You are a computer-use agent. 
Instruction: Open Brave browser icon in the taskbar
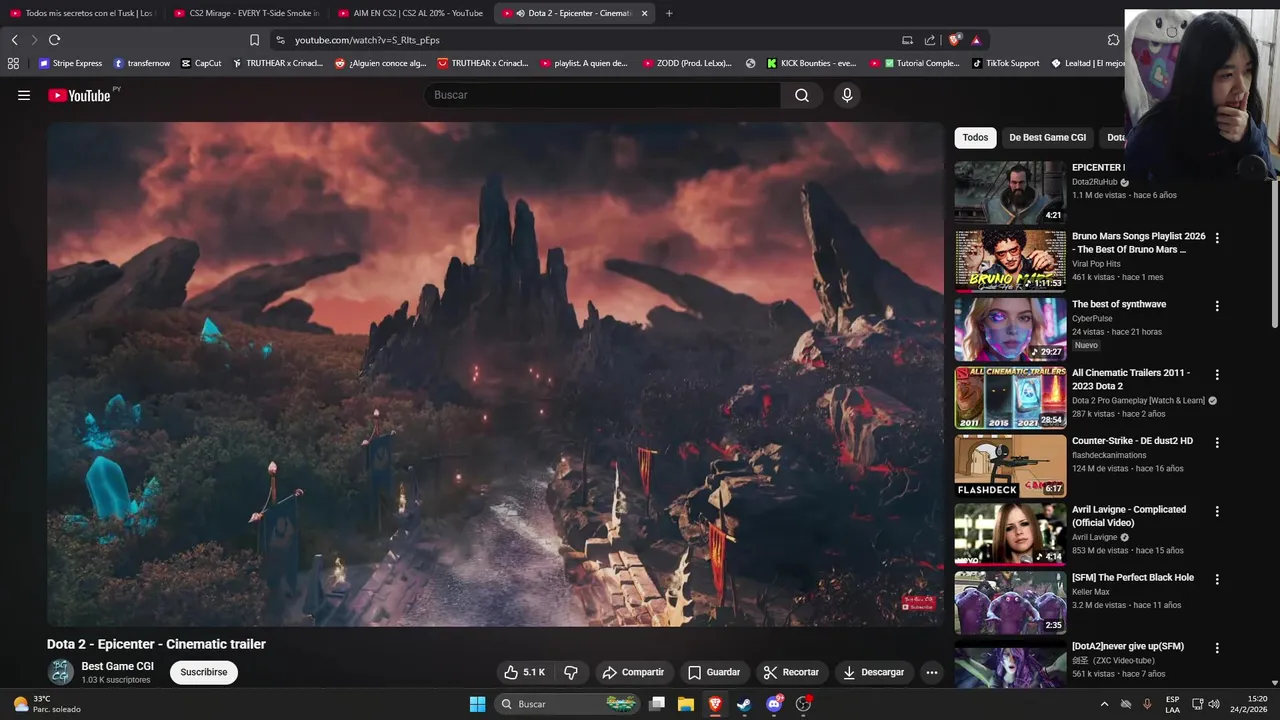point(715,704)
